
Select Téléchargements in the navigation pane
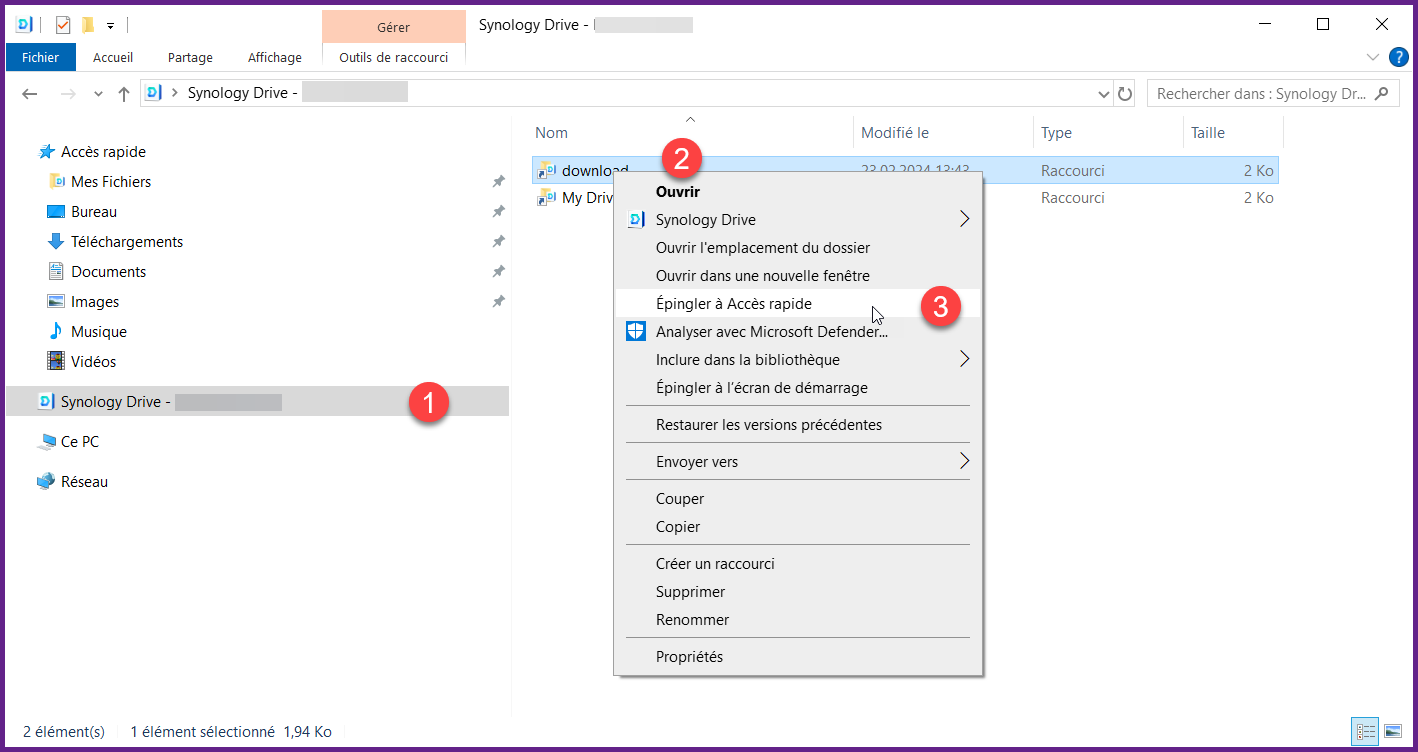(127, 242)
